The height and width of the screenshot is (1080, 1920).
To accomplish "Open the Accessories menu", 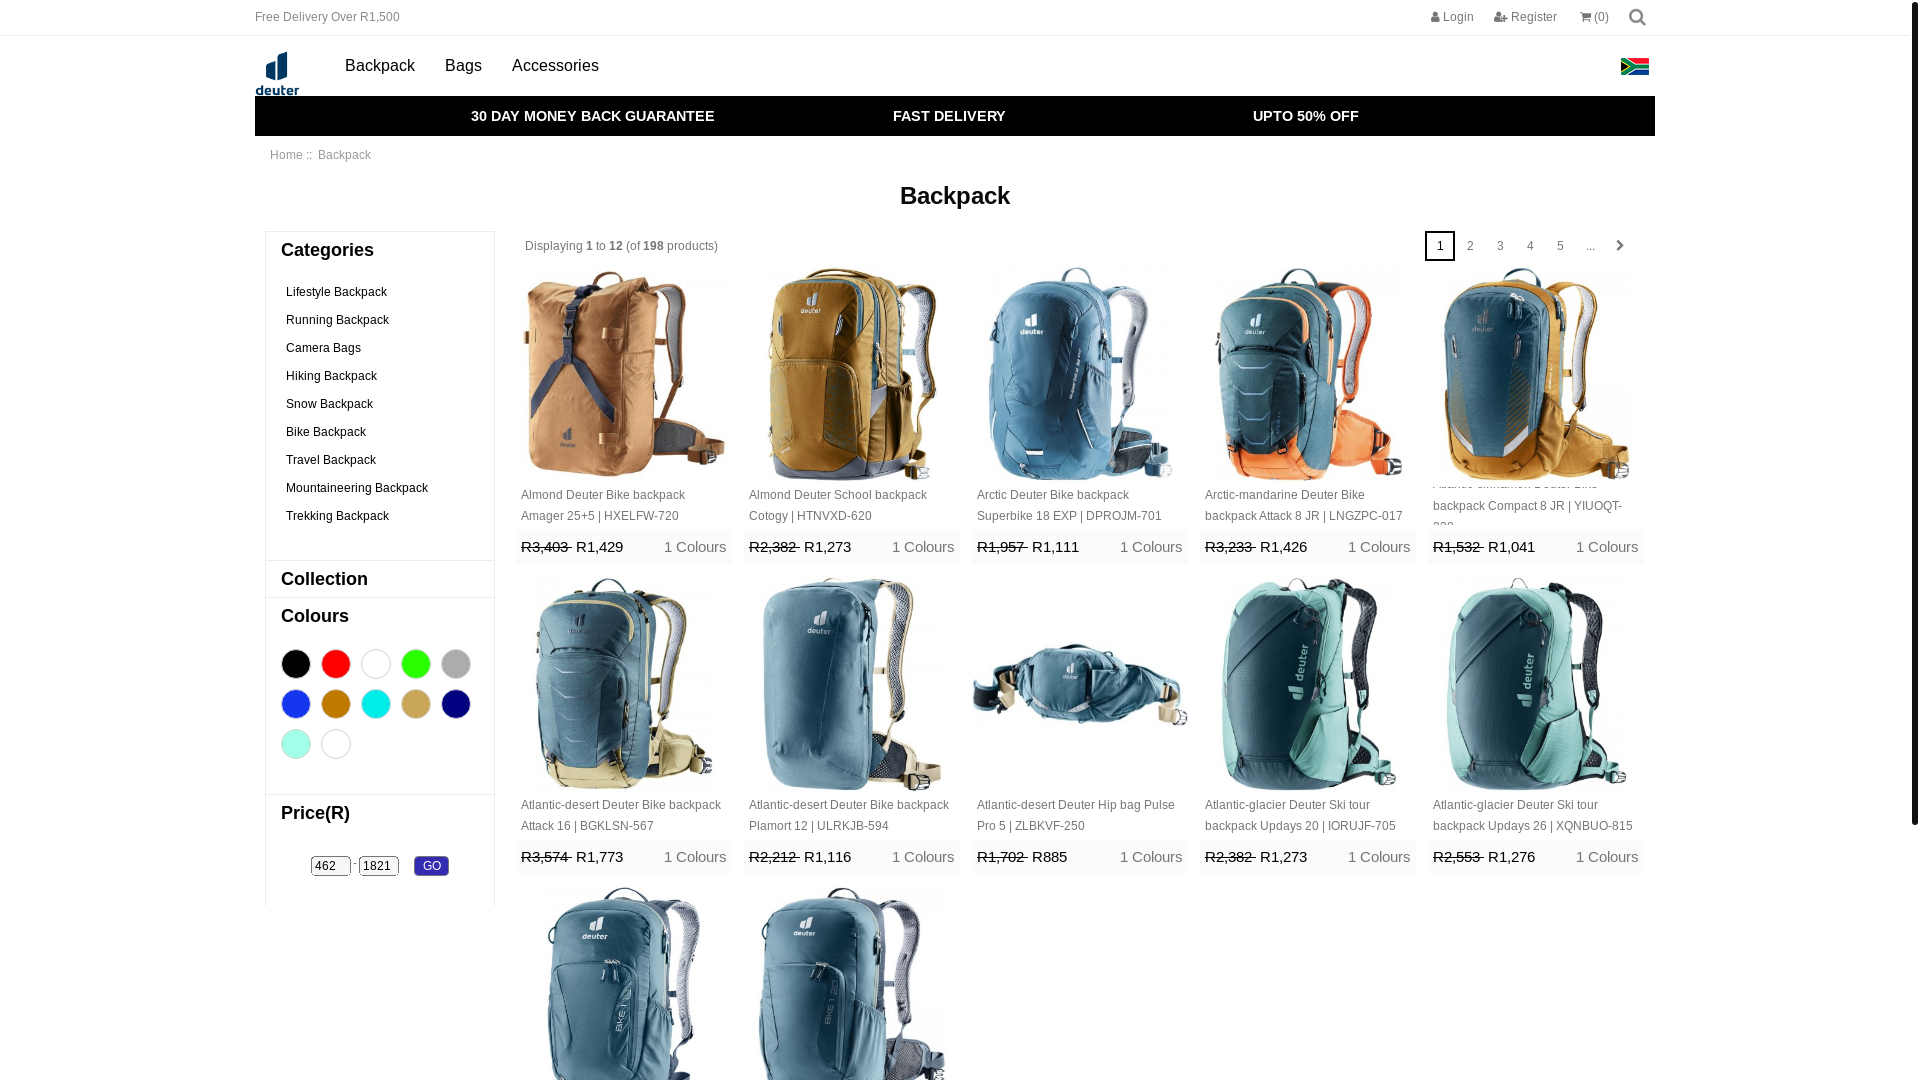I will click(x=555, y=66).
